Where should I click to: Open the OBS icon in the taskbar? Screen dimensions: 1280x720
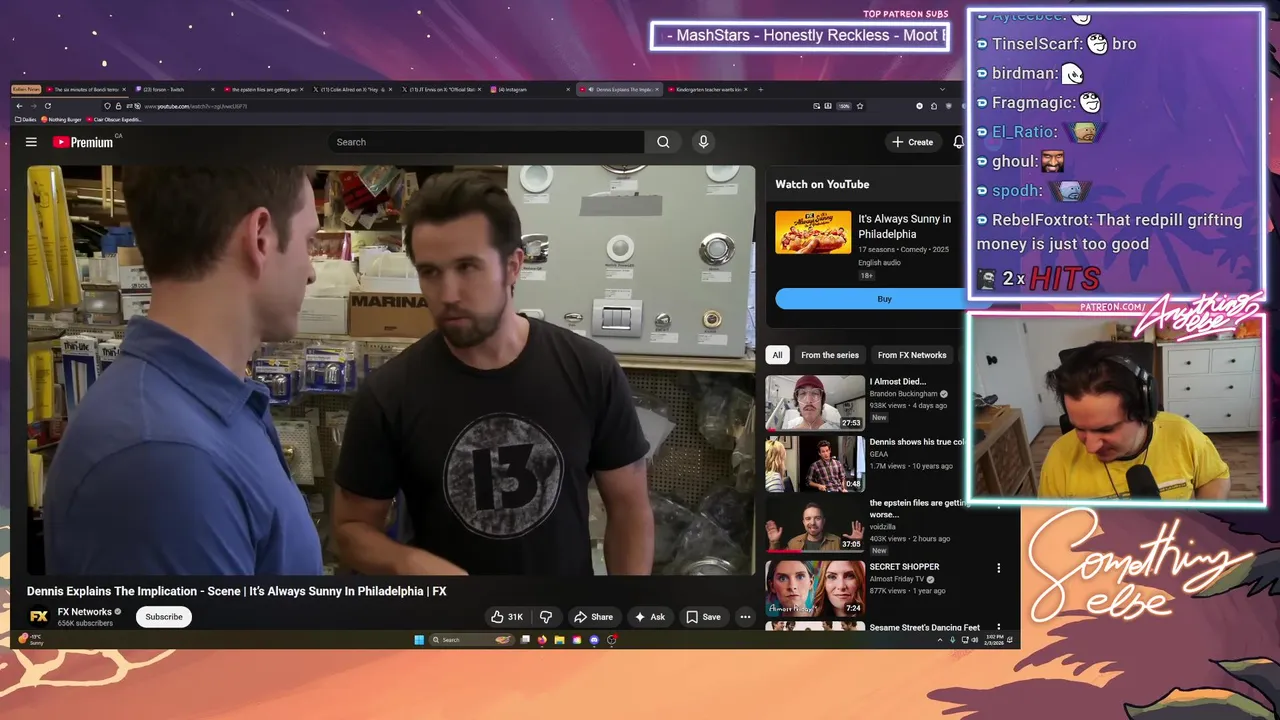click(611, 640)
